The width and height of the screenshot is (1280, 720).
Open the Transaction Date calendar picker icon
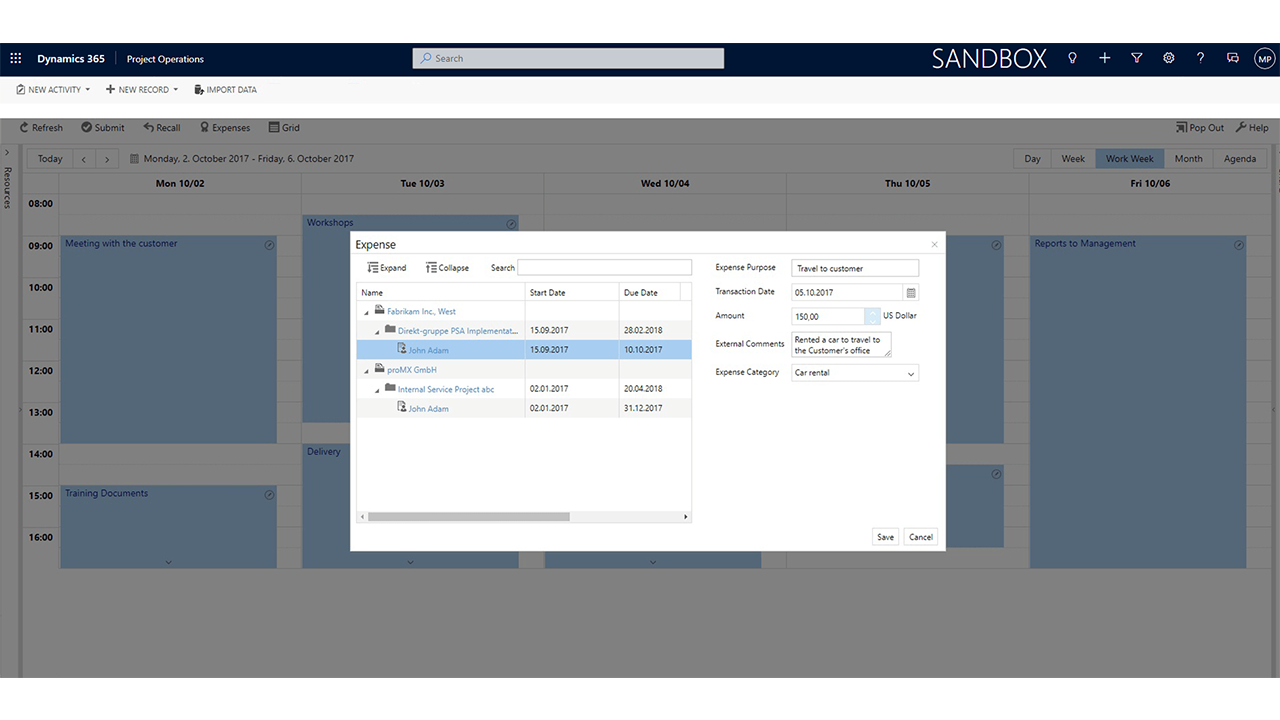click(x=910, y=293)
